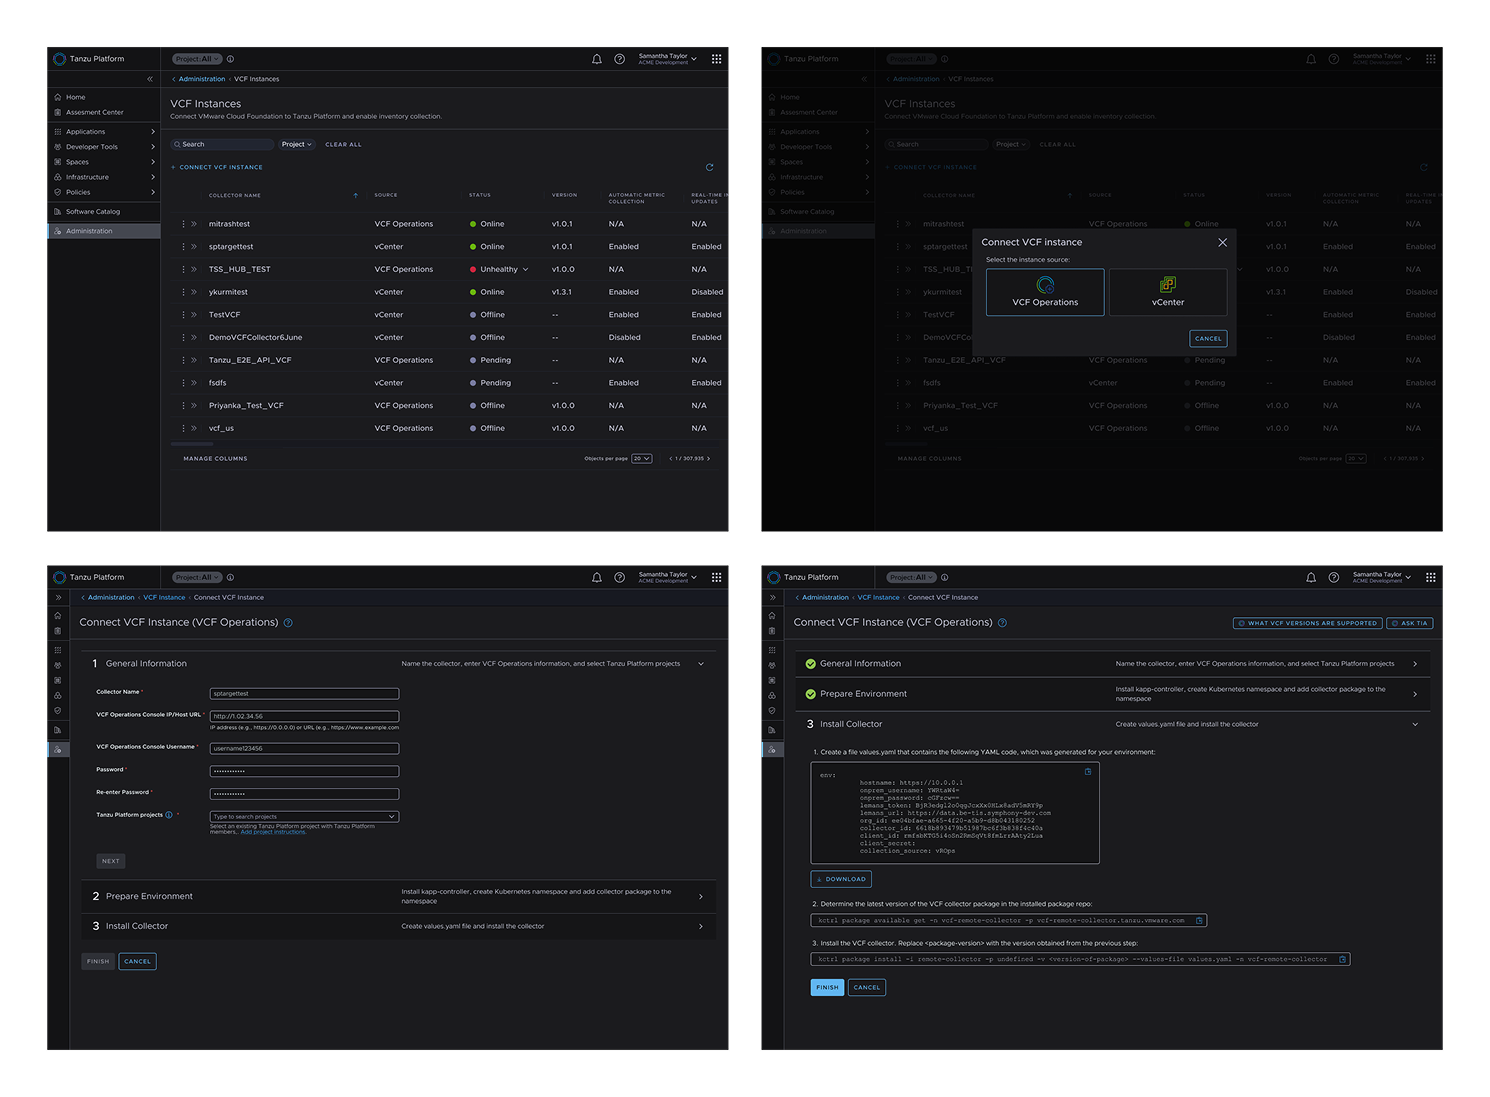
Task: Expand Infrastructure in the expanded sidebar
Action: coord(104,177)
